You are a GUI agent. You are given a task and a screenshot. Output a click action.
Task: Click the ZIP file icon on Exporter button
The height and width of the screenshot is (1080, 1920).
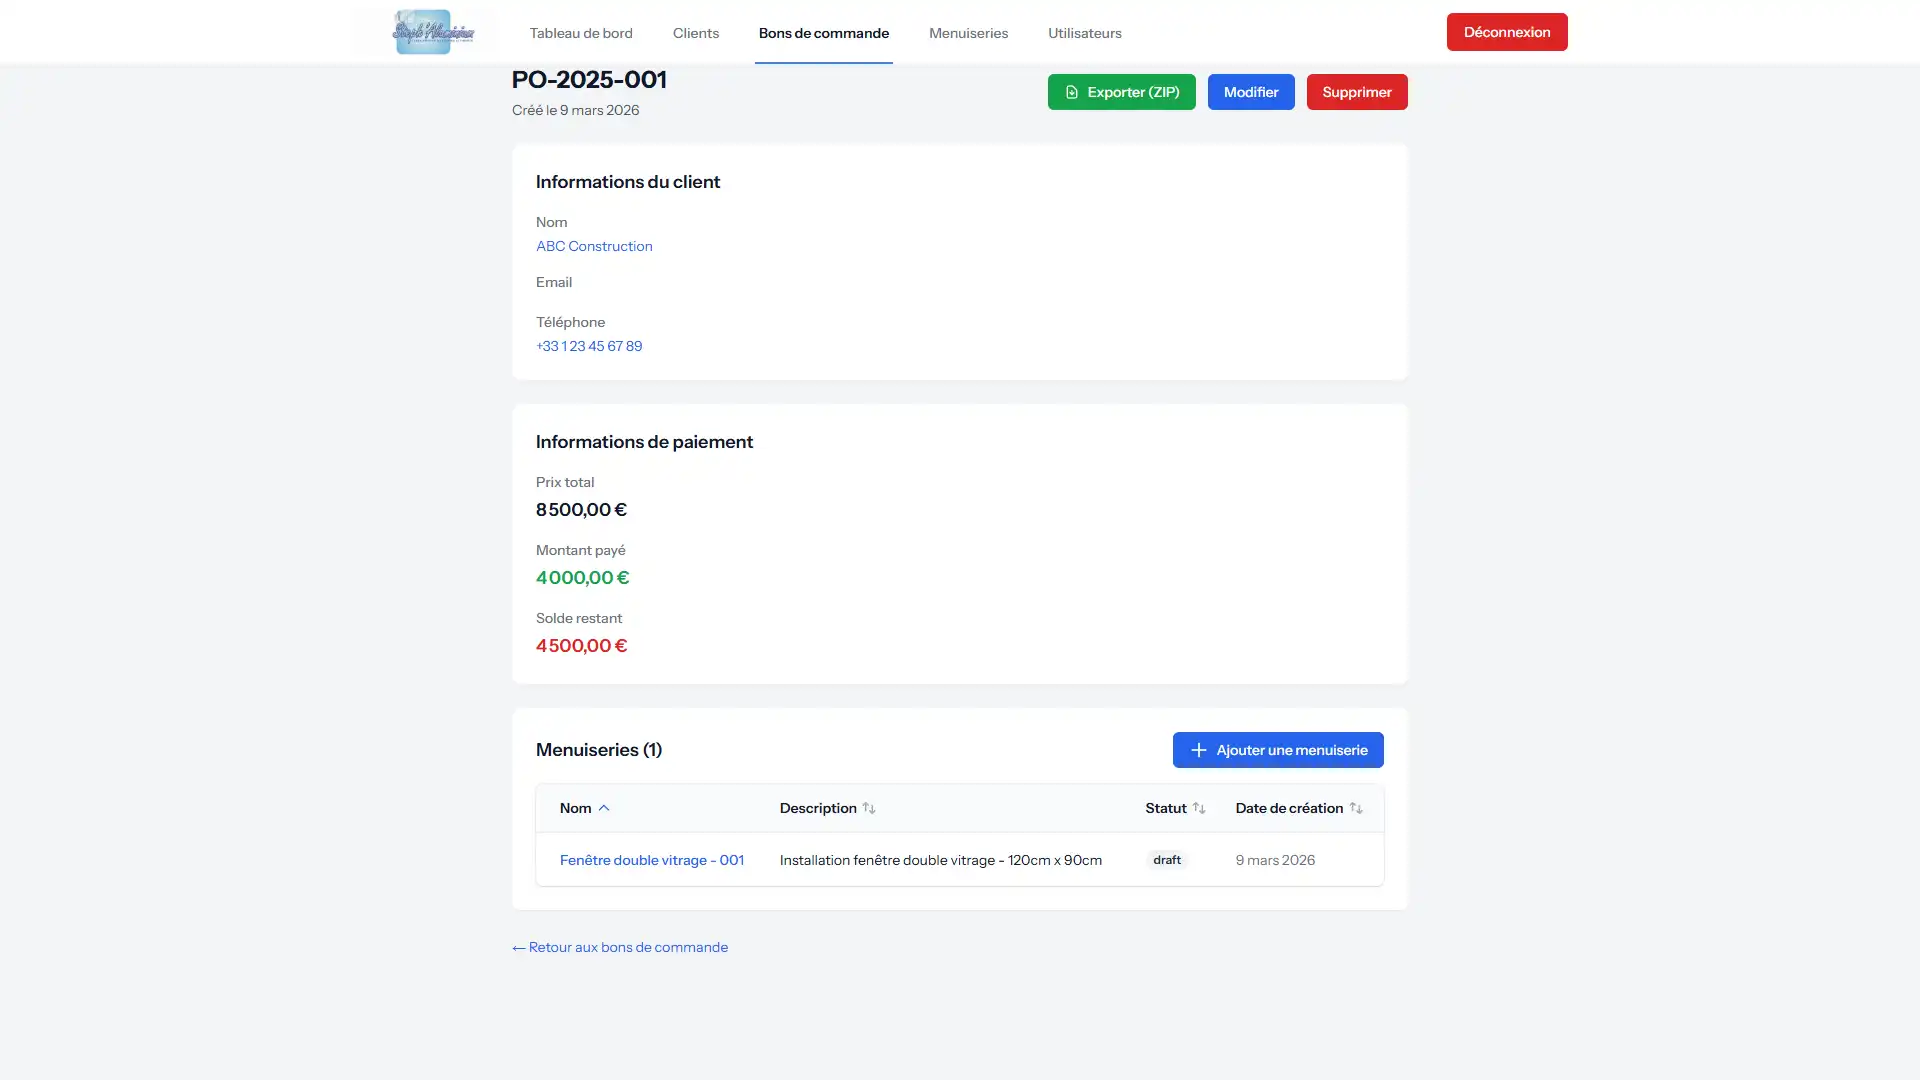click(1071, 92)
